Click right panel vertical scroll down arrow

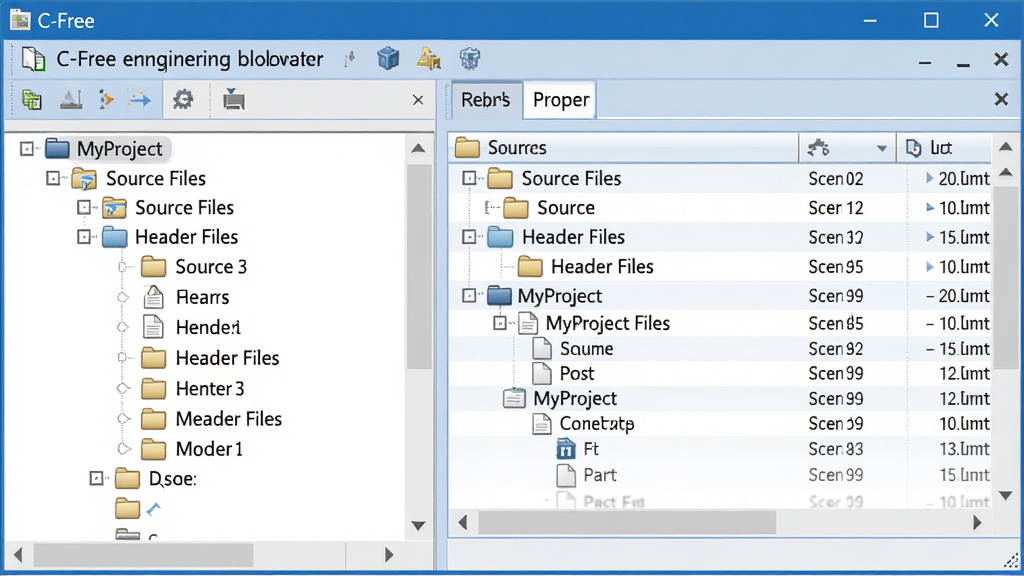[x=1006, y=496]
